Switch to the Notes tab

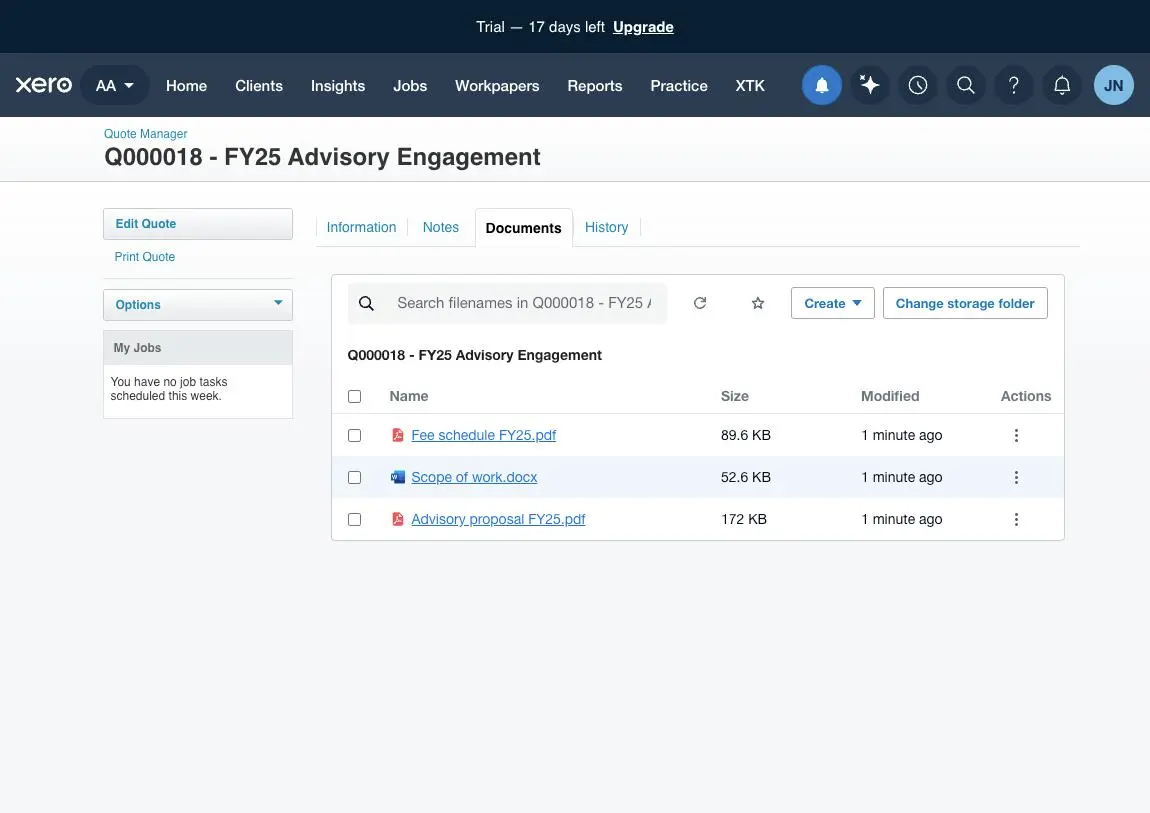(441, 227)
